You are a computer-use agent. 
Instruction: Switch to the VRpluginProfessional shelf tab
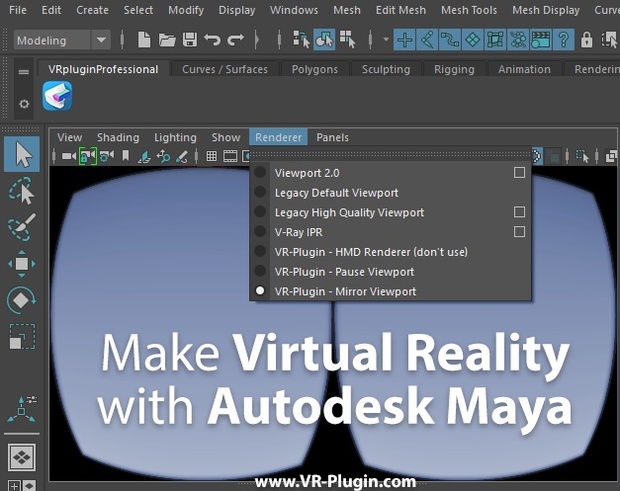click(x=103, y=69)
